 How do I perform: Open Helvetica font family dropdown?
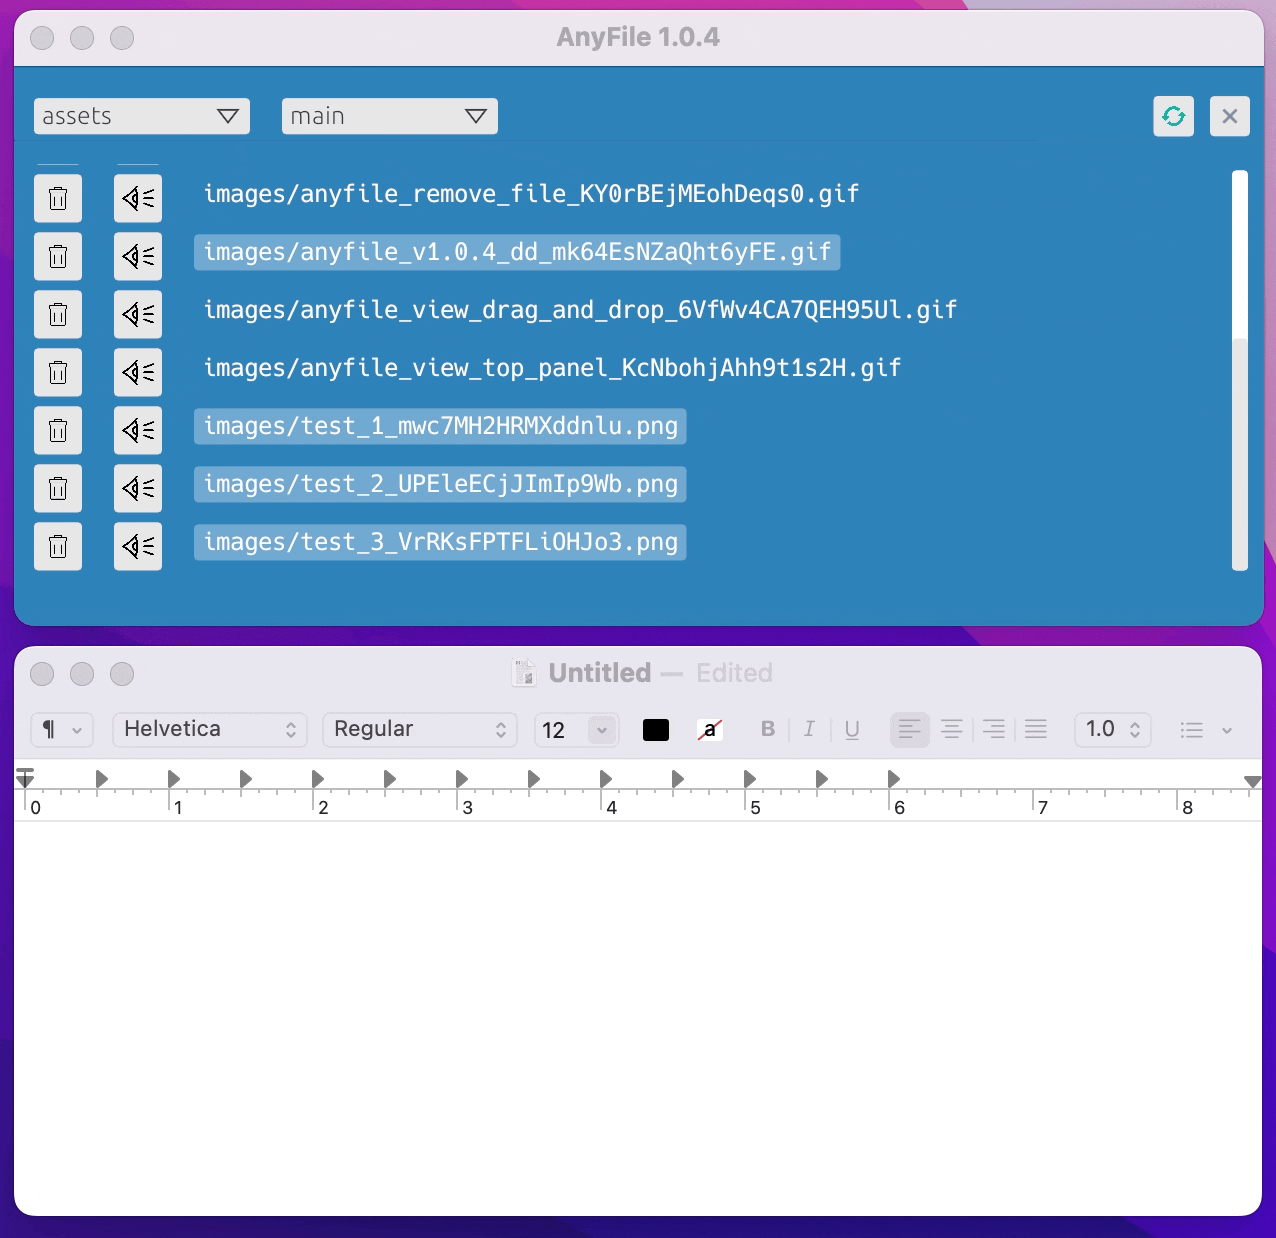click(x=210, y=730)
